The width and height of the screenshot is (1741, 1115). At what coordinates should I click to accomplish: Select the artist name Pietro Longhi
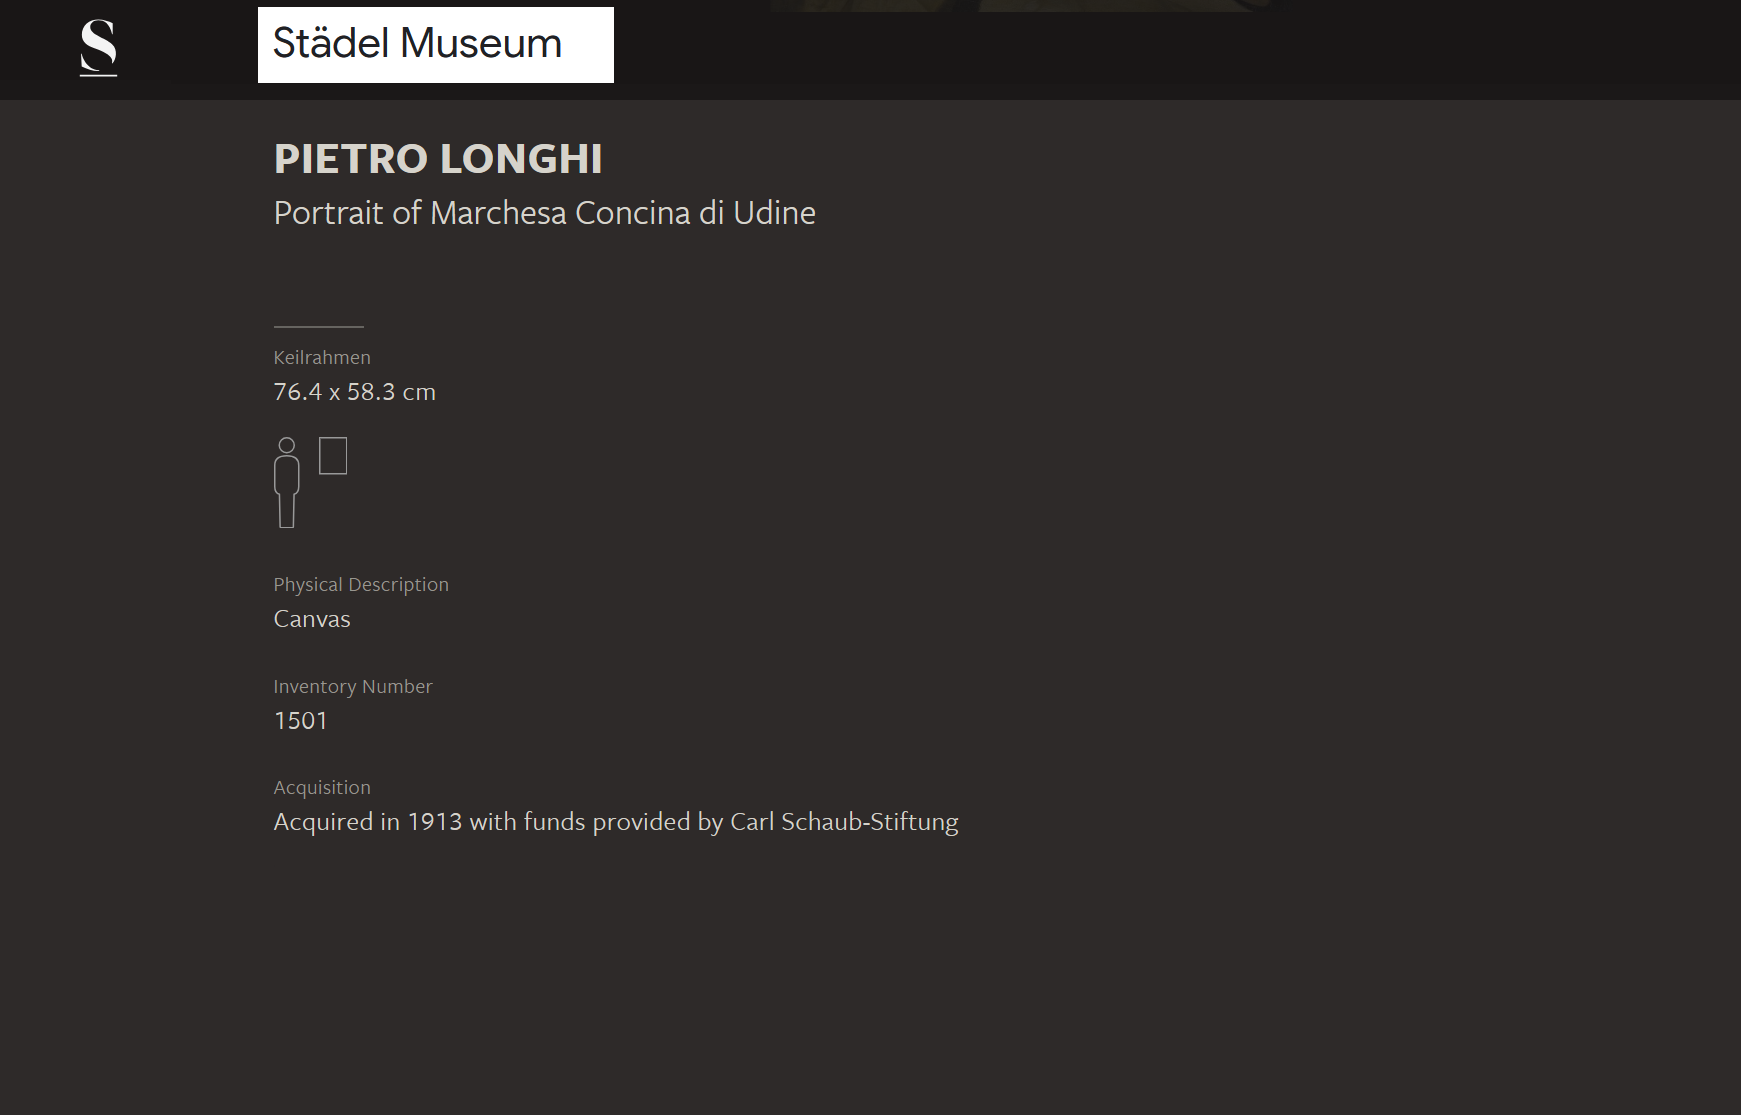tap(438, 159)
